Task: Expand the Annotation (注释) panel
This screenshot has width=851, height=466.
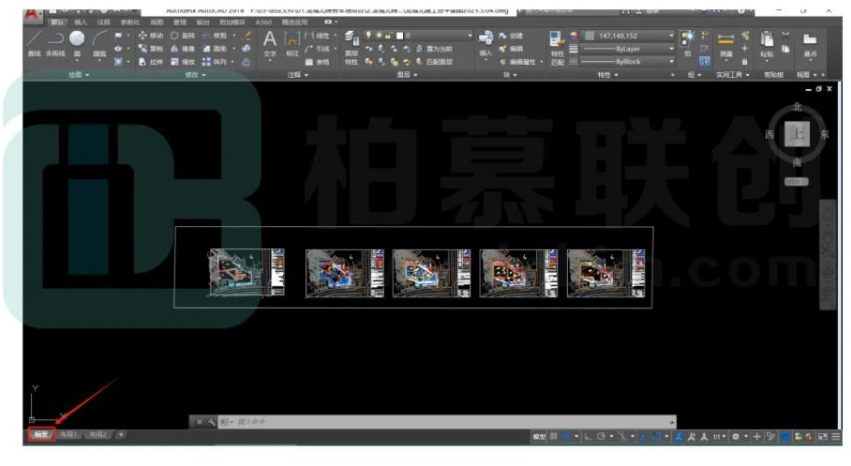Action: pos(297,75)
